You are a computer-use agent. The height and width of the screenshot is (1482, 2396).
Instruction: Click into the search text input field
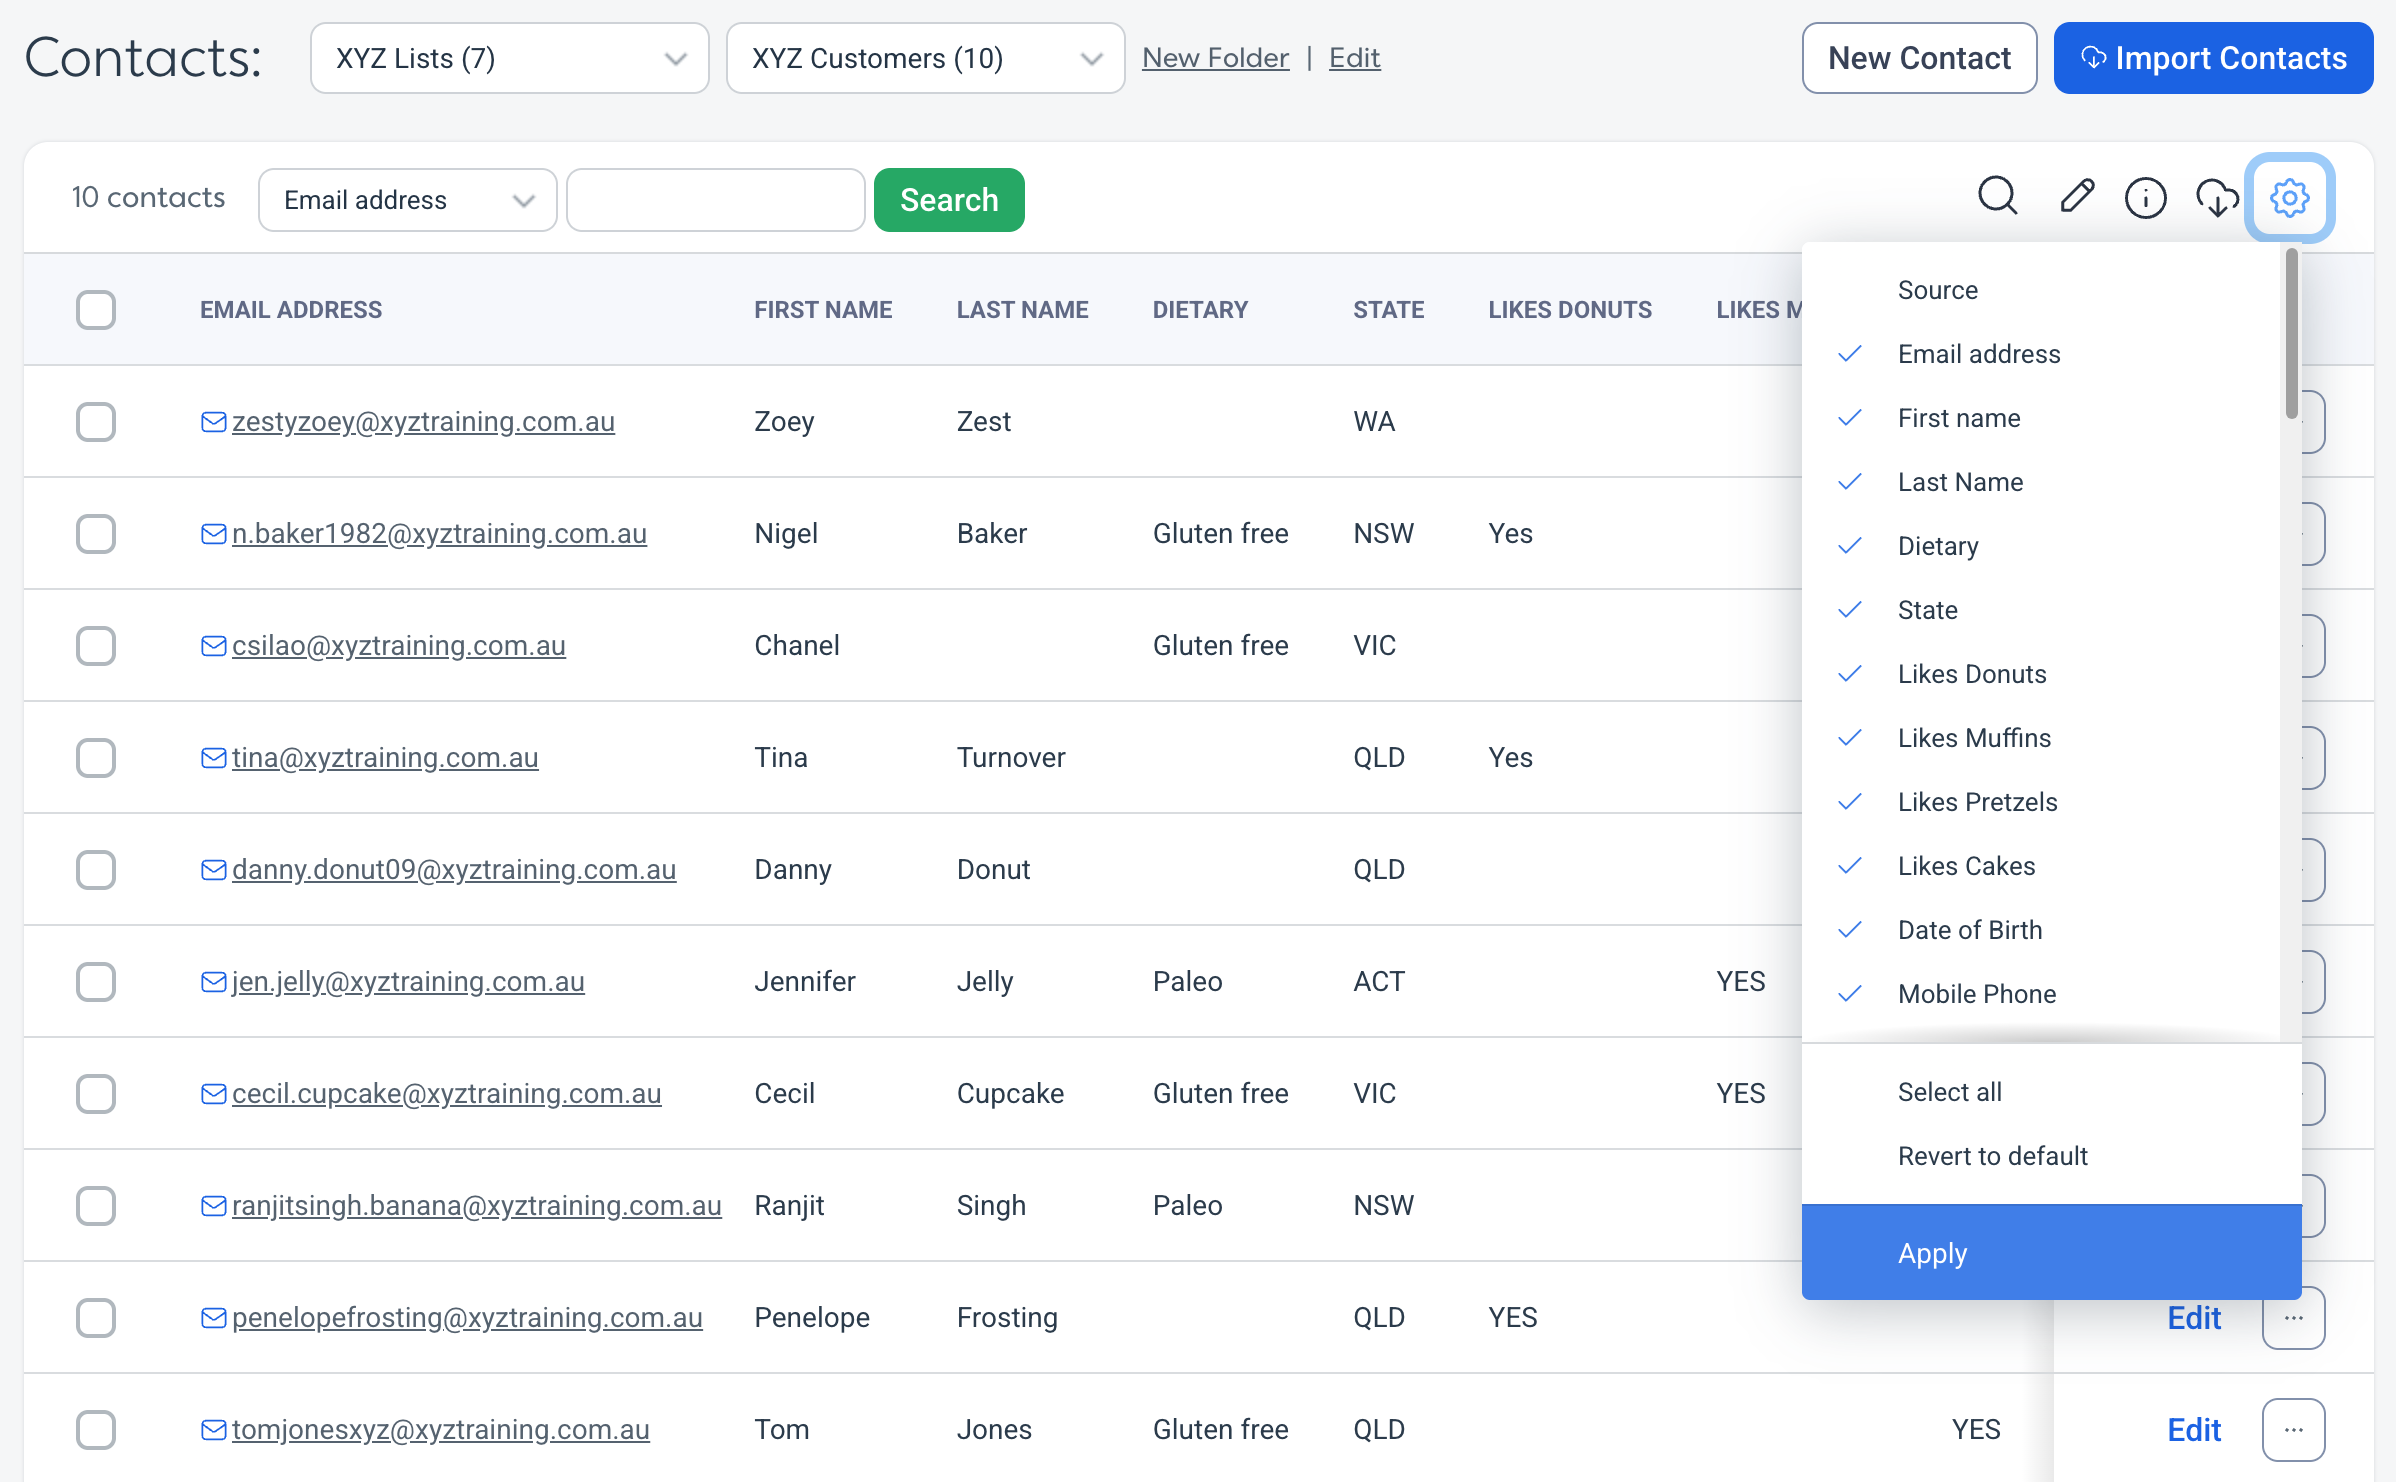pyautogui.click(x=716, y=200)
